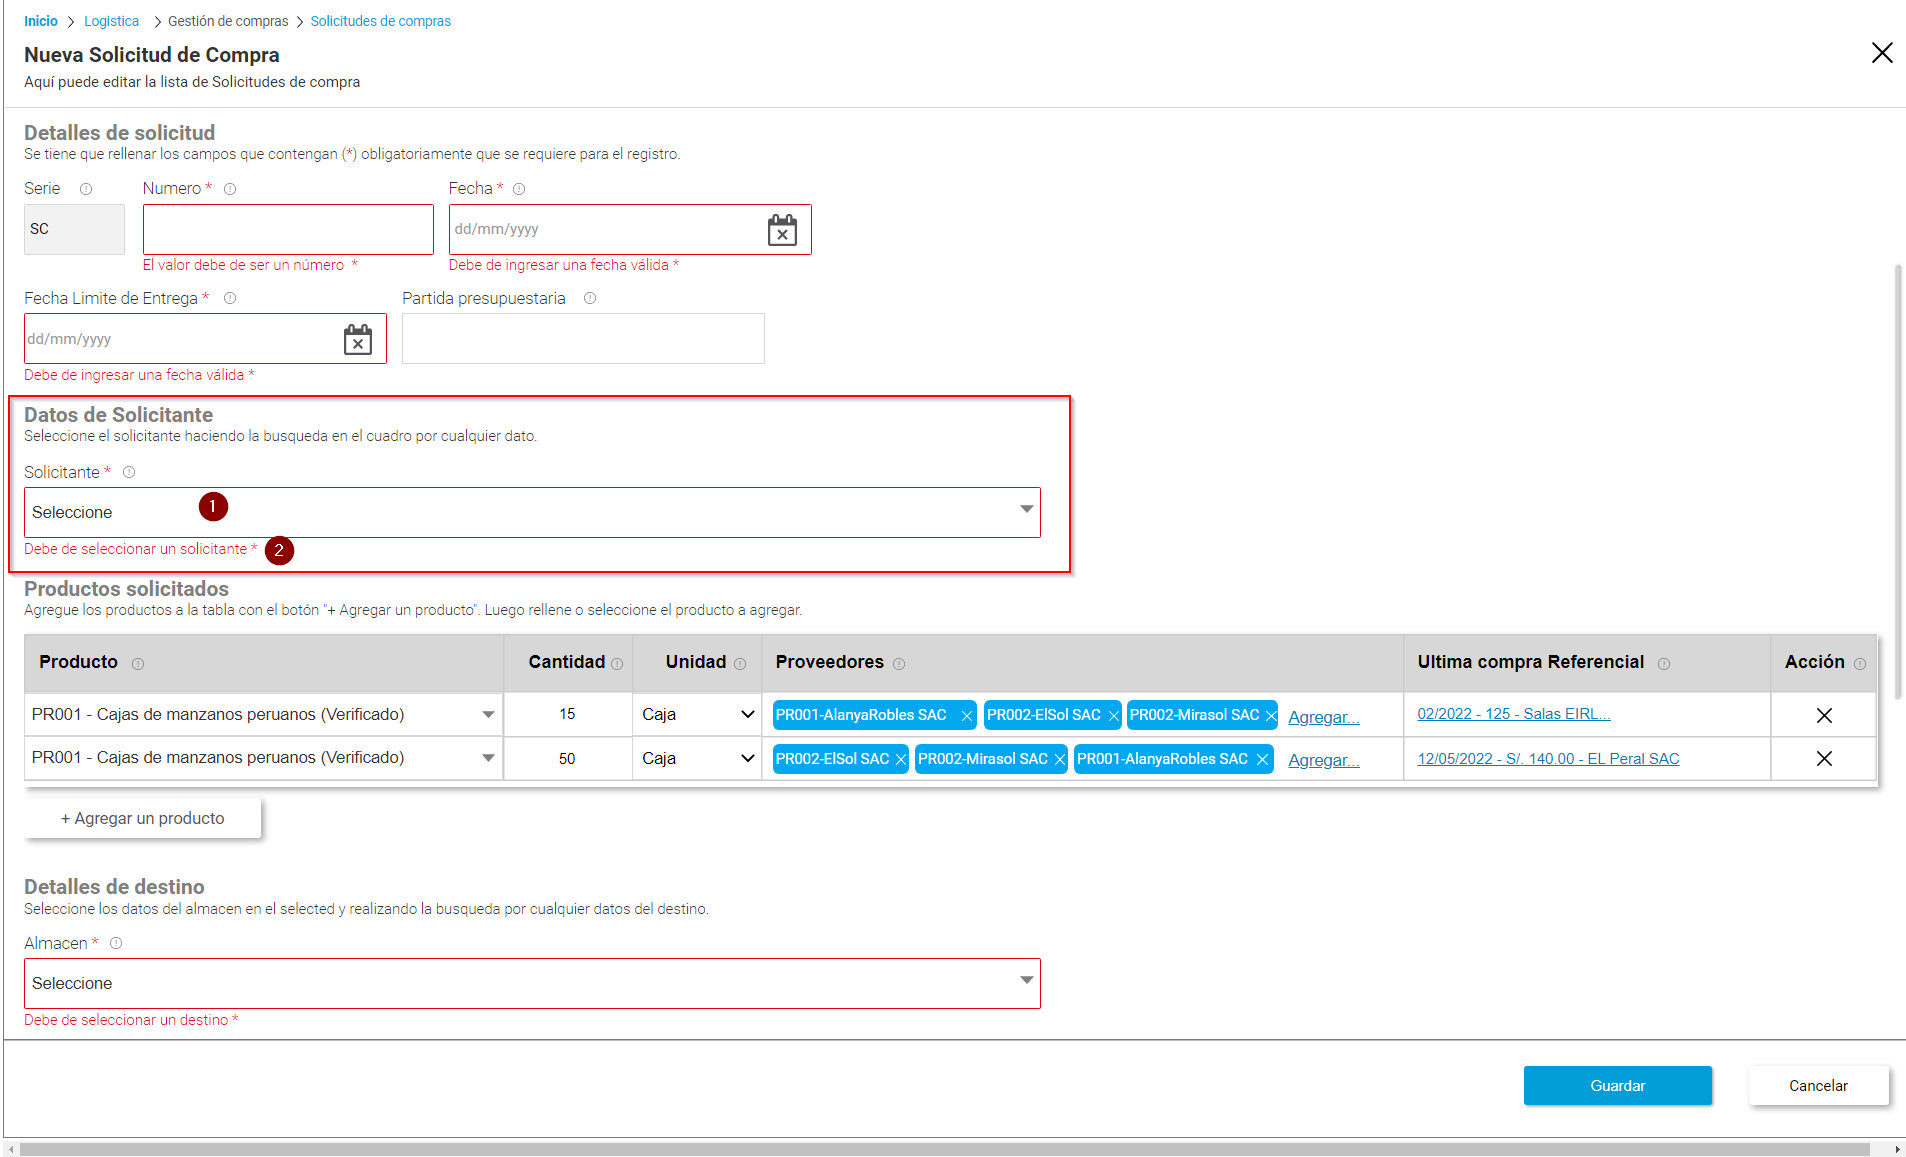1906x1157 pixels.
Task: Remove PR001-AlanyaRobles SAC chip in first product row
Action: pyautogui.click(x=965, y=715)
